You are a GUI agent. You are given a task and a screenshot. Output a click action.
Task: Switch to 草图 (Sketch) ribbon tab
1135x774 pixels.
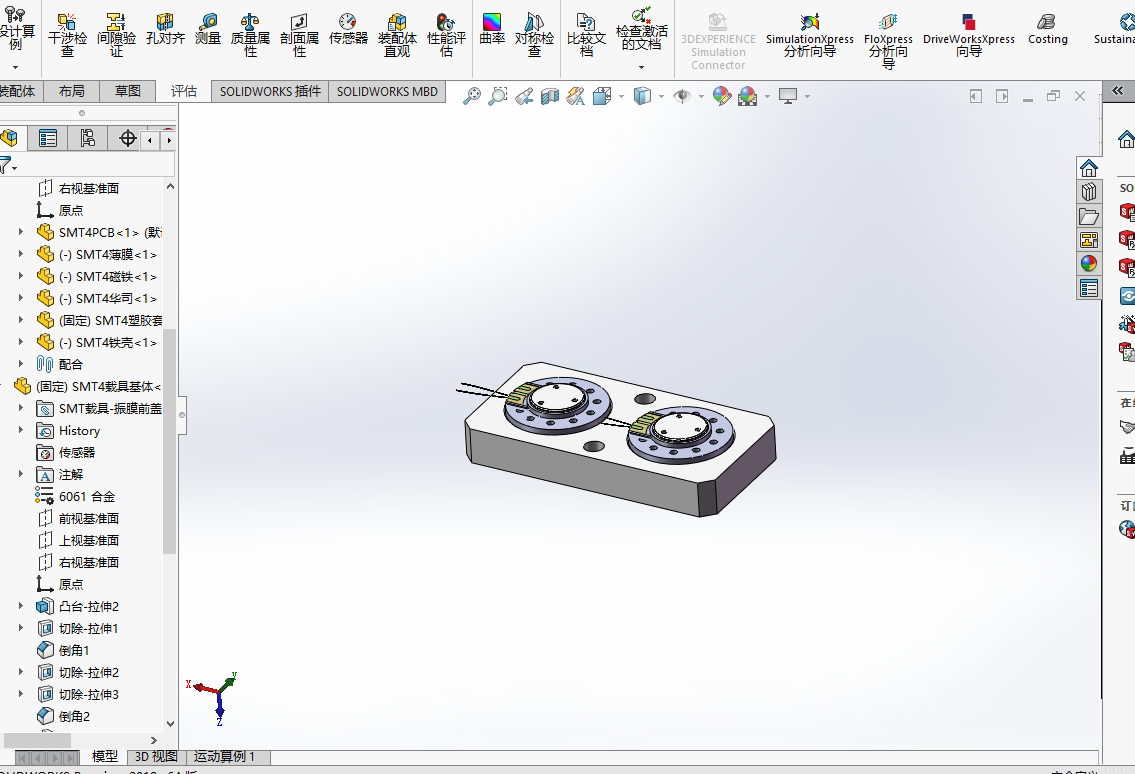click(127, 91)
